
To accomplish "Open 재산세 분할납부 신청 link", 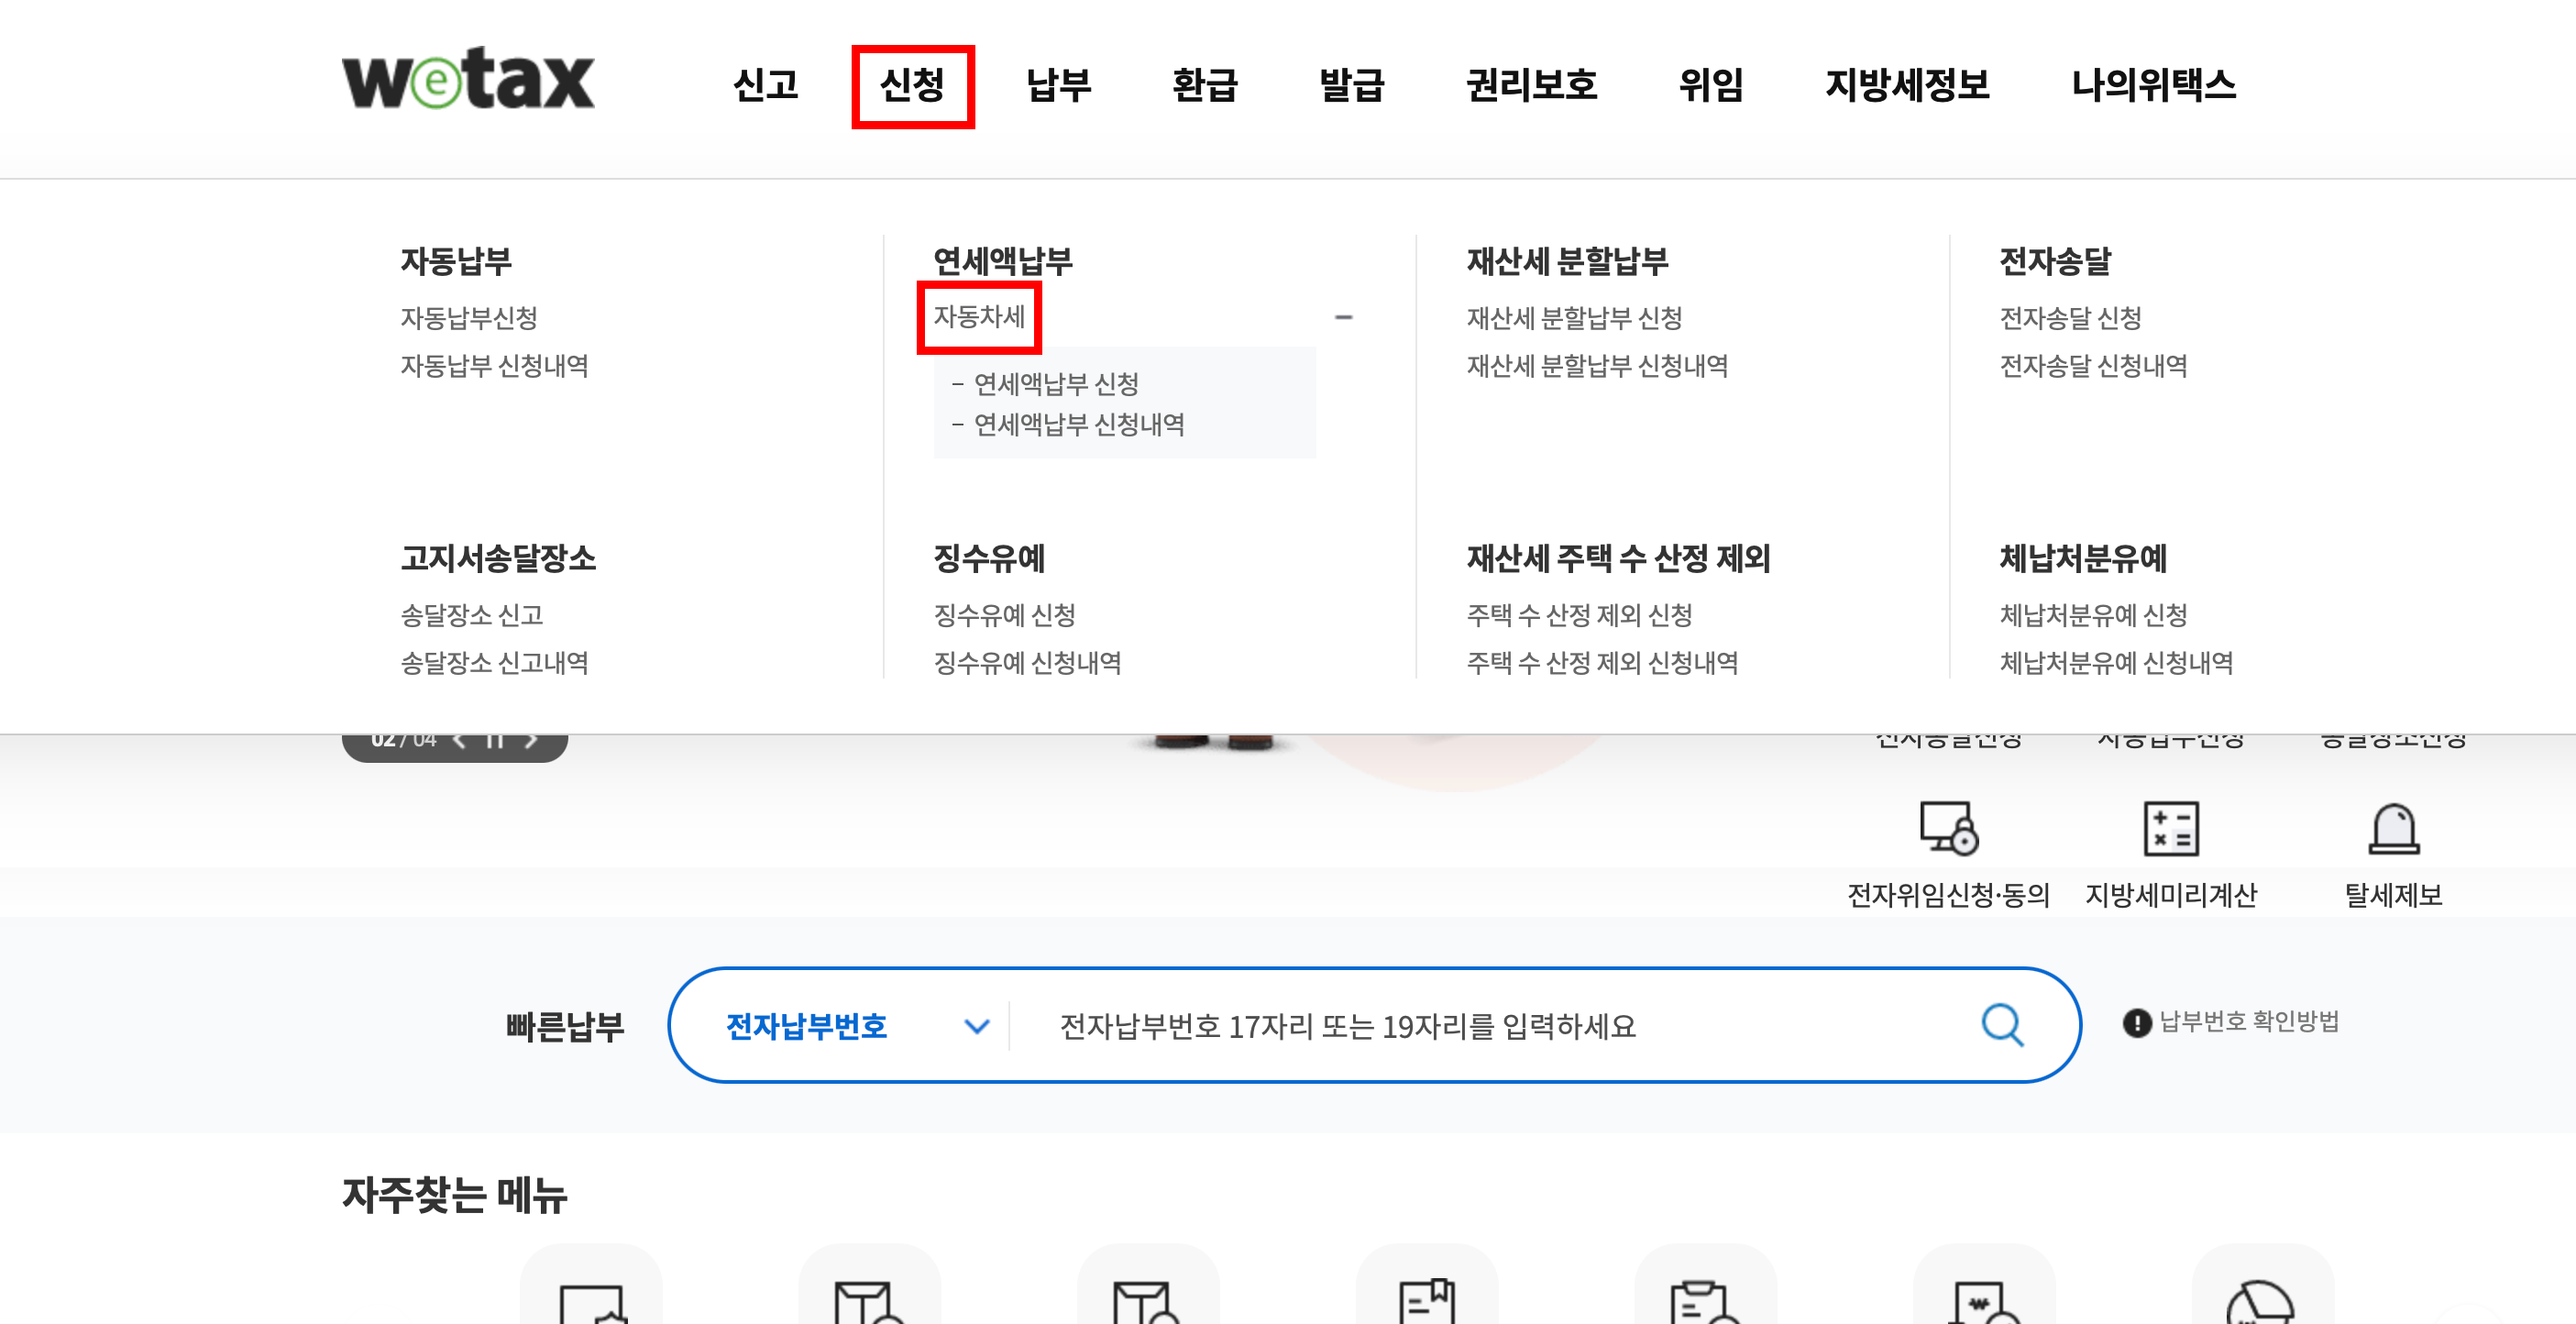I will 1574,318.
